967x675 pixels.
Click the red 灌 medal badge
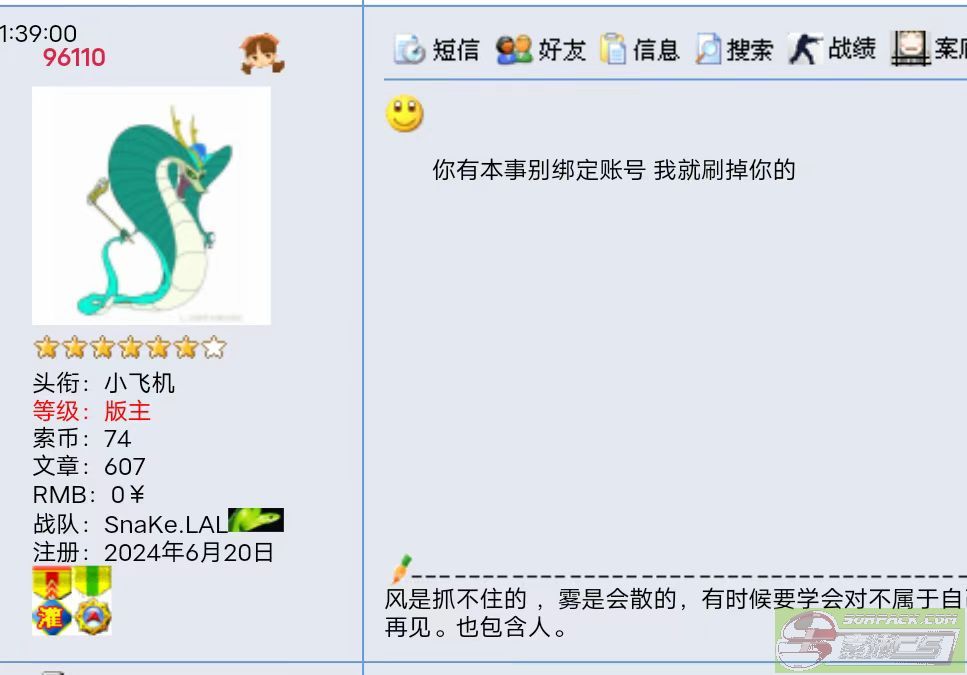(x=52, y=601)
